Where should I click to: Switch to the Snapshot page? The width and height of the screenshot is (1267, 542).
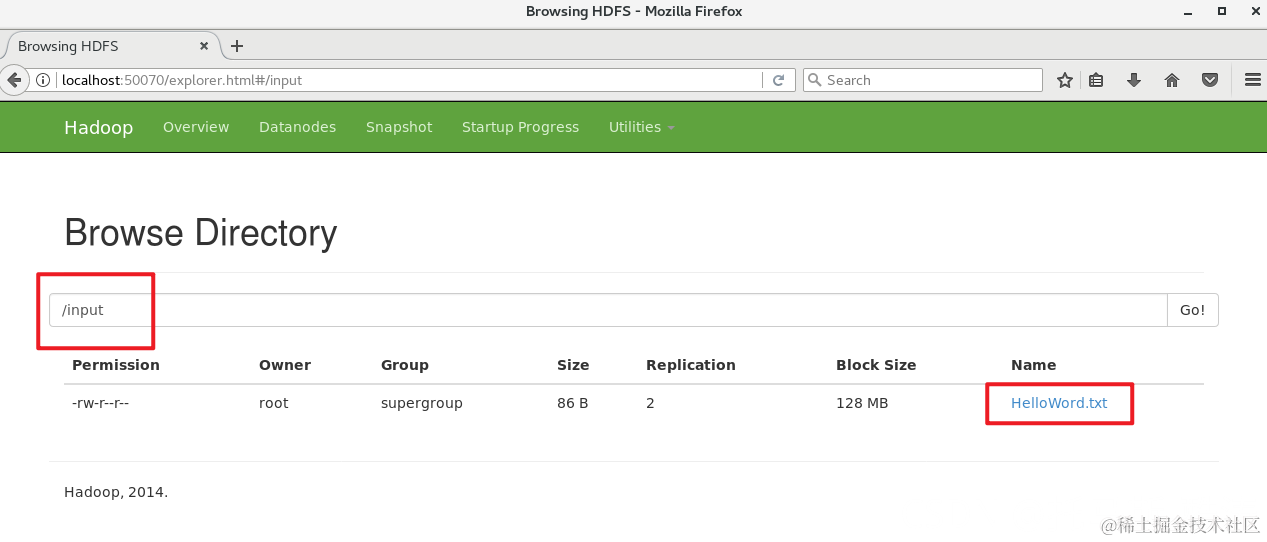pyautogui.click(x=399, y=127)
